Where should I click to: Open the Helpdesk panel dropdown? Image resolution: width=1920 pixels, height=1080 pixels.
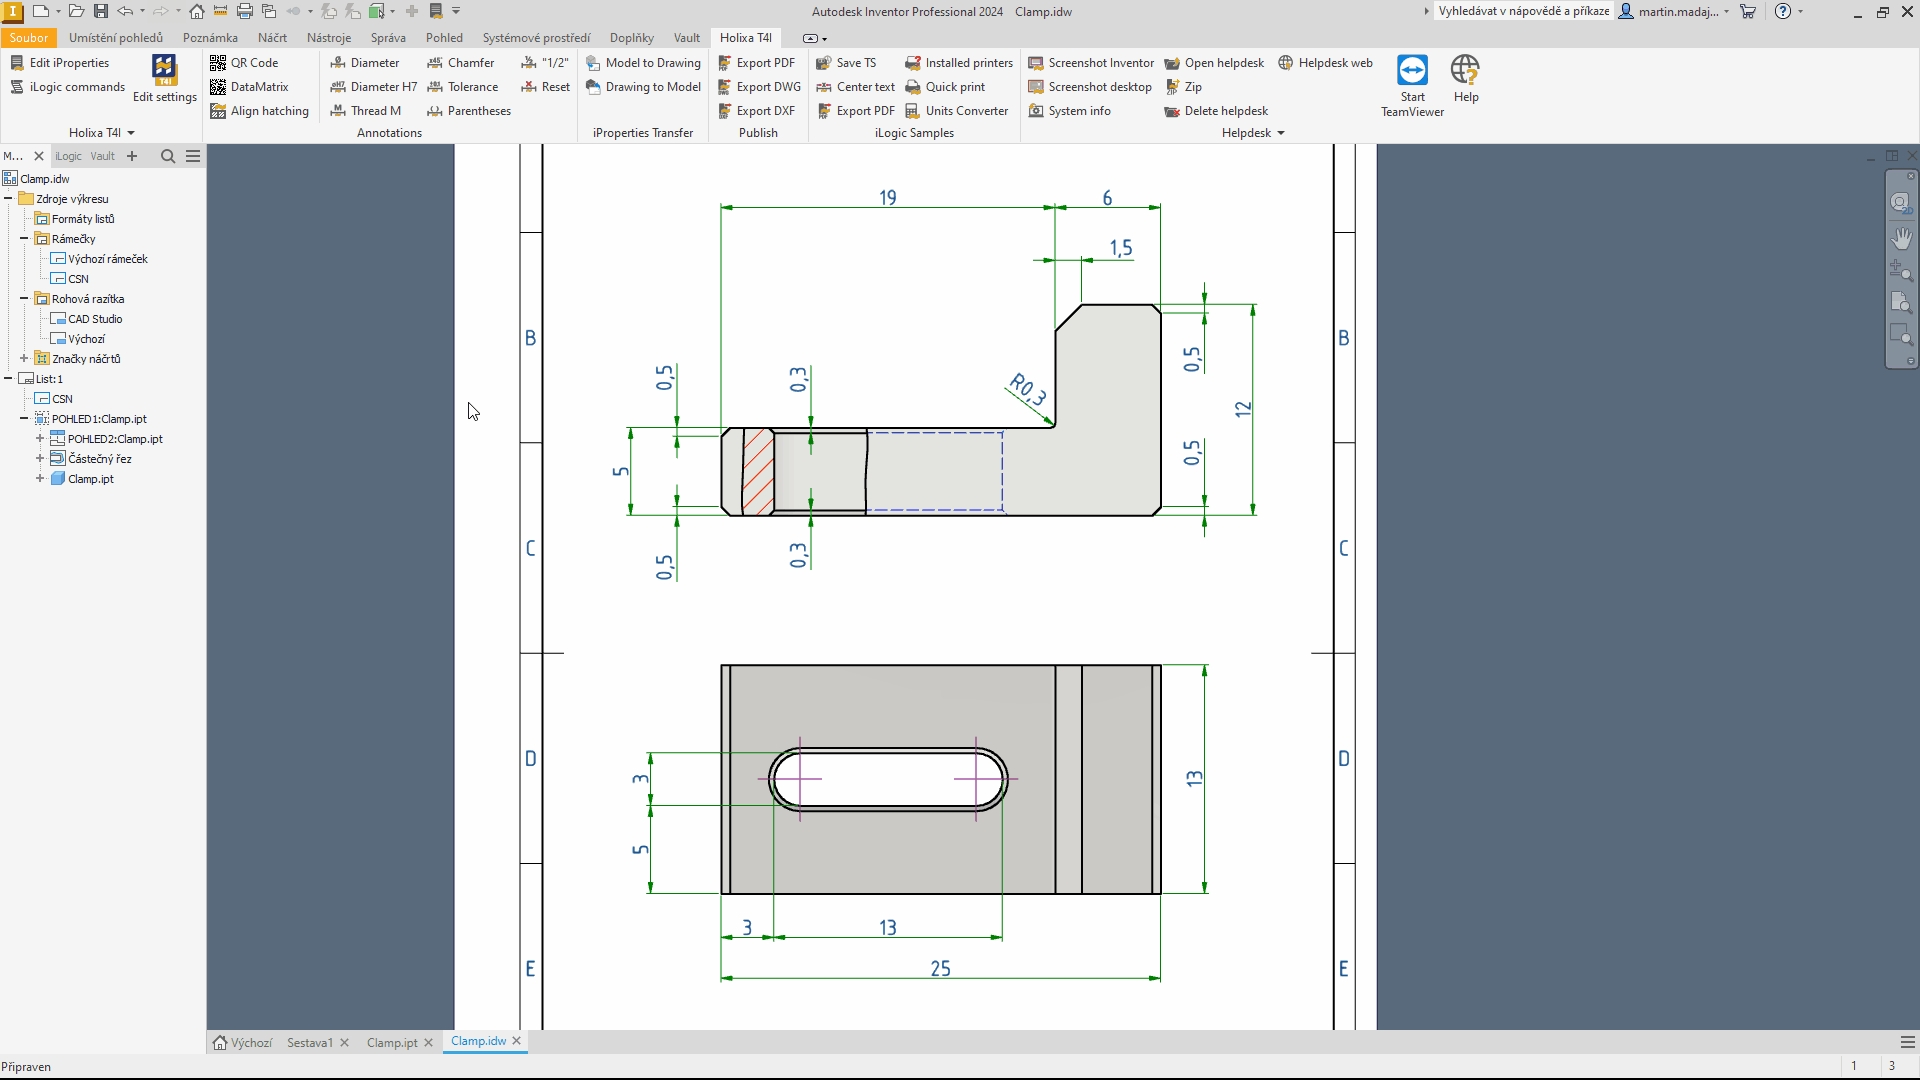coord(1280,133)
